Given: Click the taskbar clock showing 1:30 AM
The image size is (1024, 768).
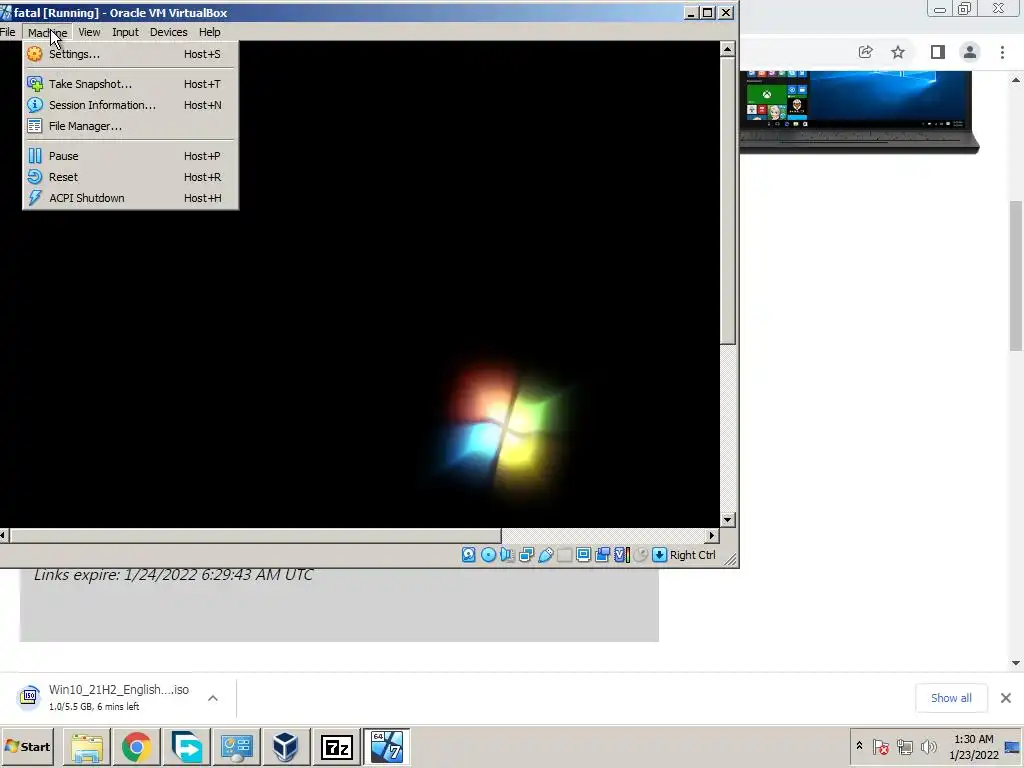Looking at the screenshot, I should (x=974, y=747).
